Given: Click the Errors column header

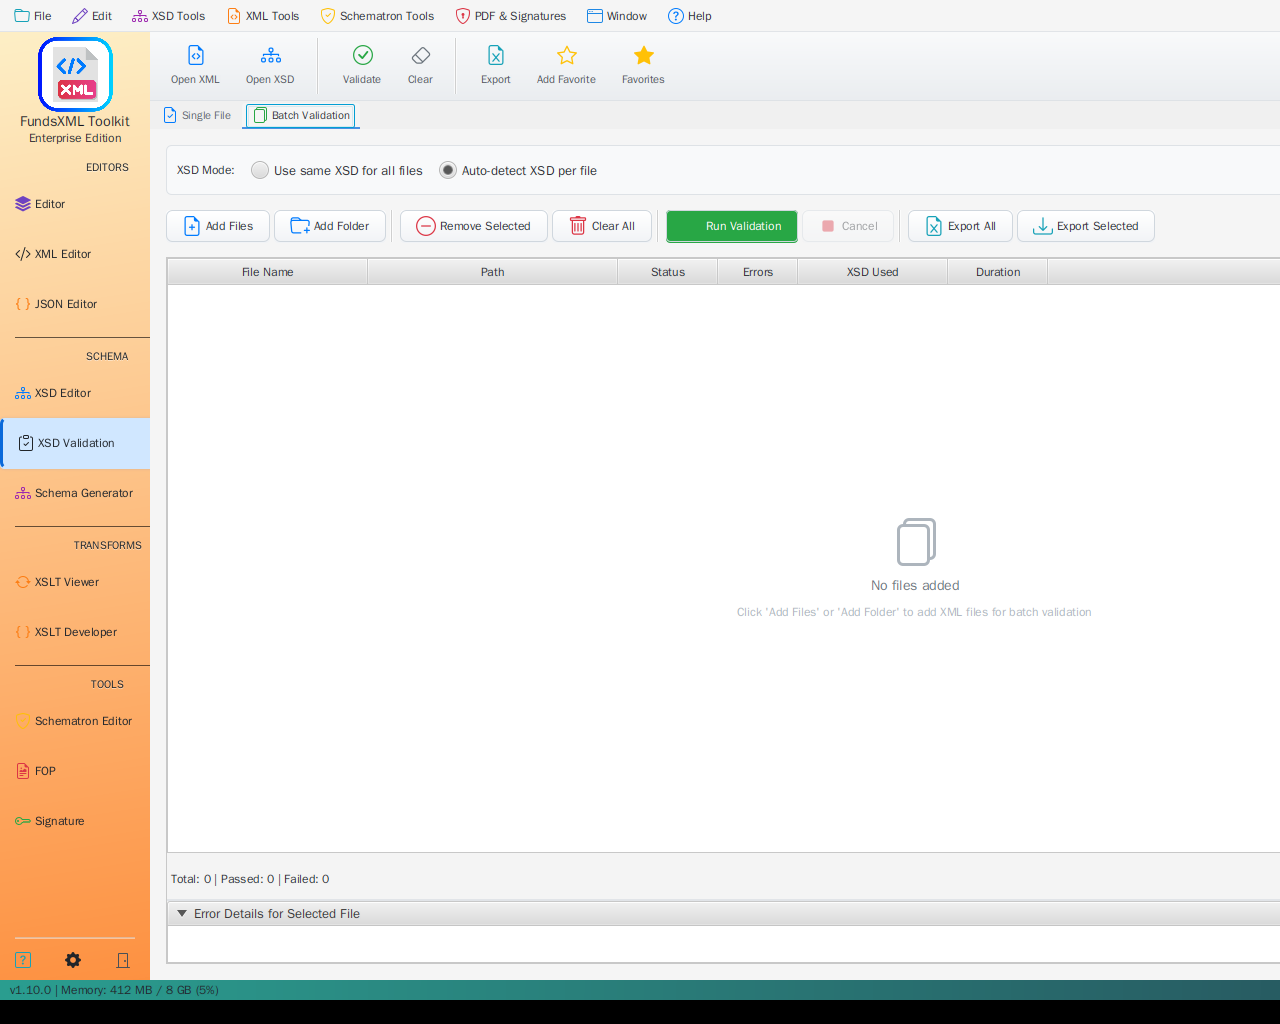Looking at the screenshot, I should tap(758, 272).
